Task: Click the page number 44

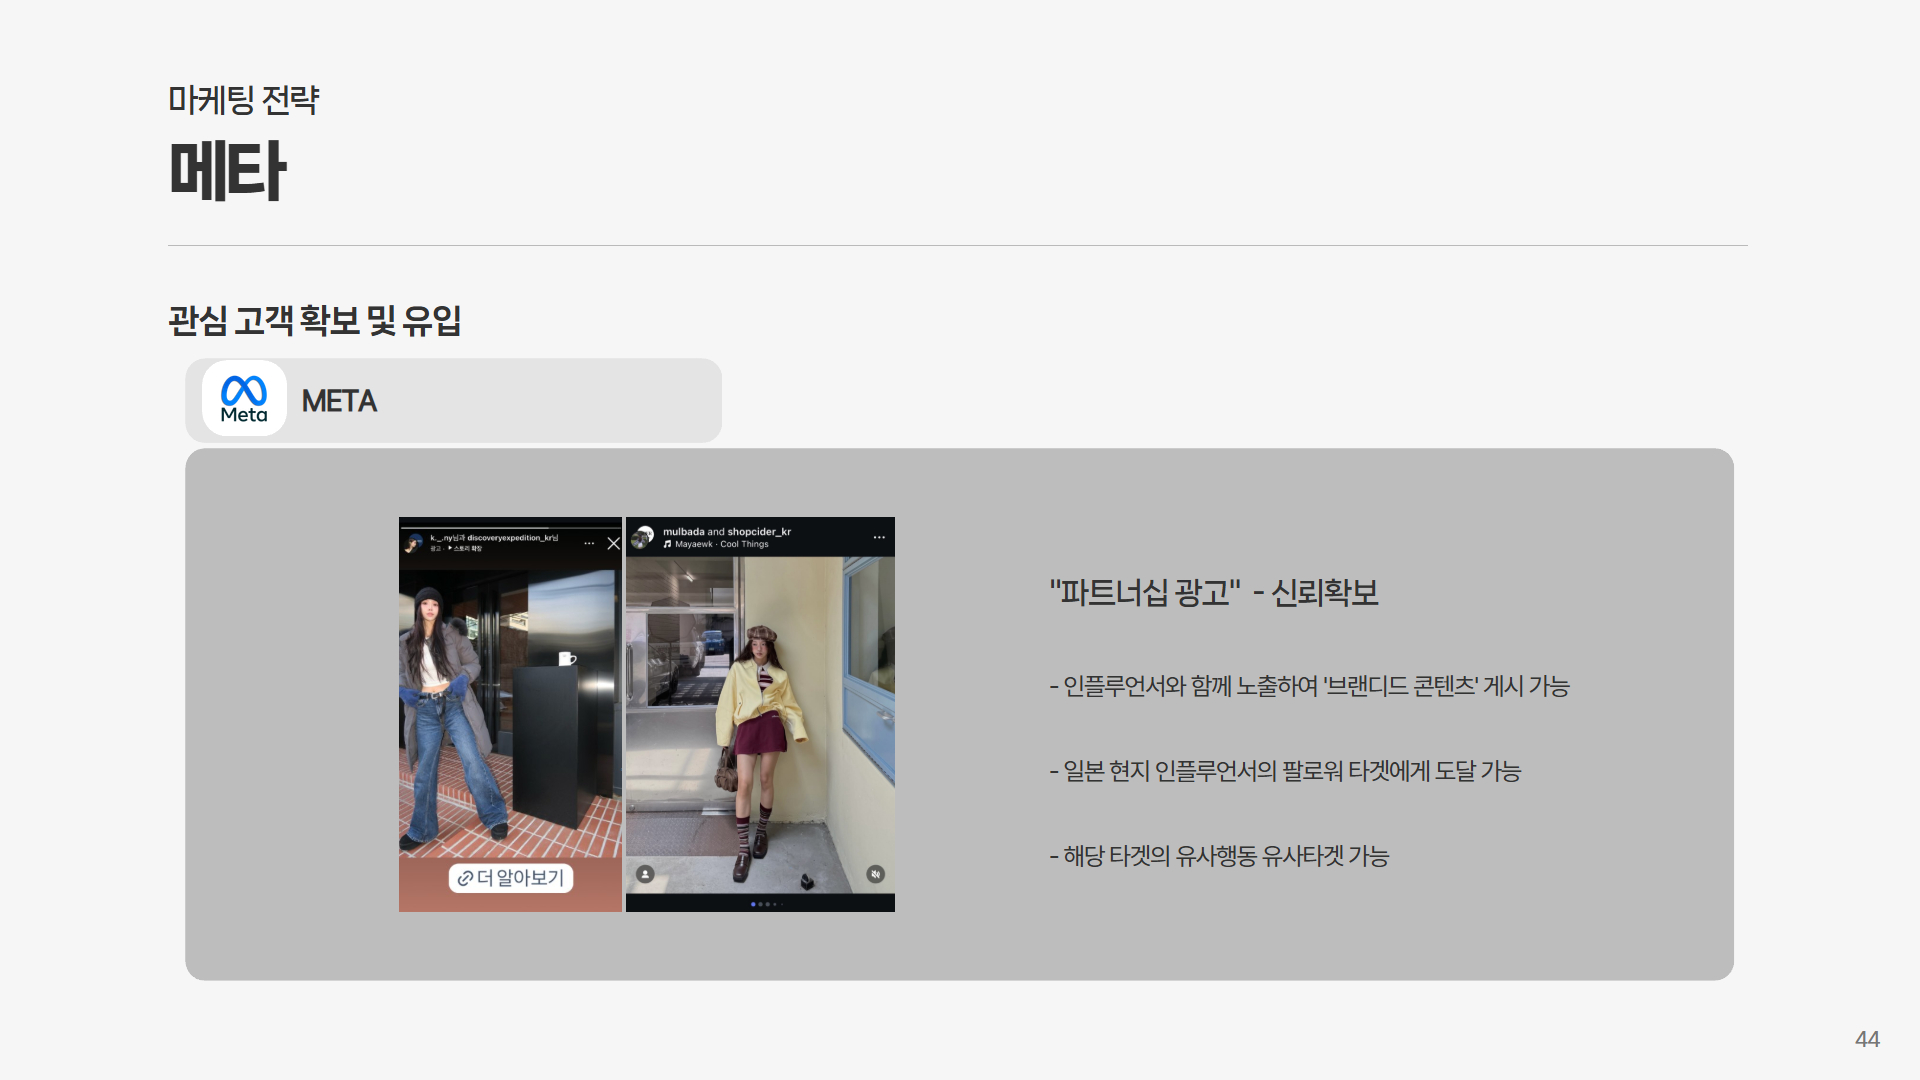Action: click(1867, 1039)
